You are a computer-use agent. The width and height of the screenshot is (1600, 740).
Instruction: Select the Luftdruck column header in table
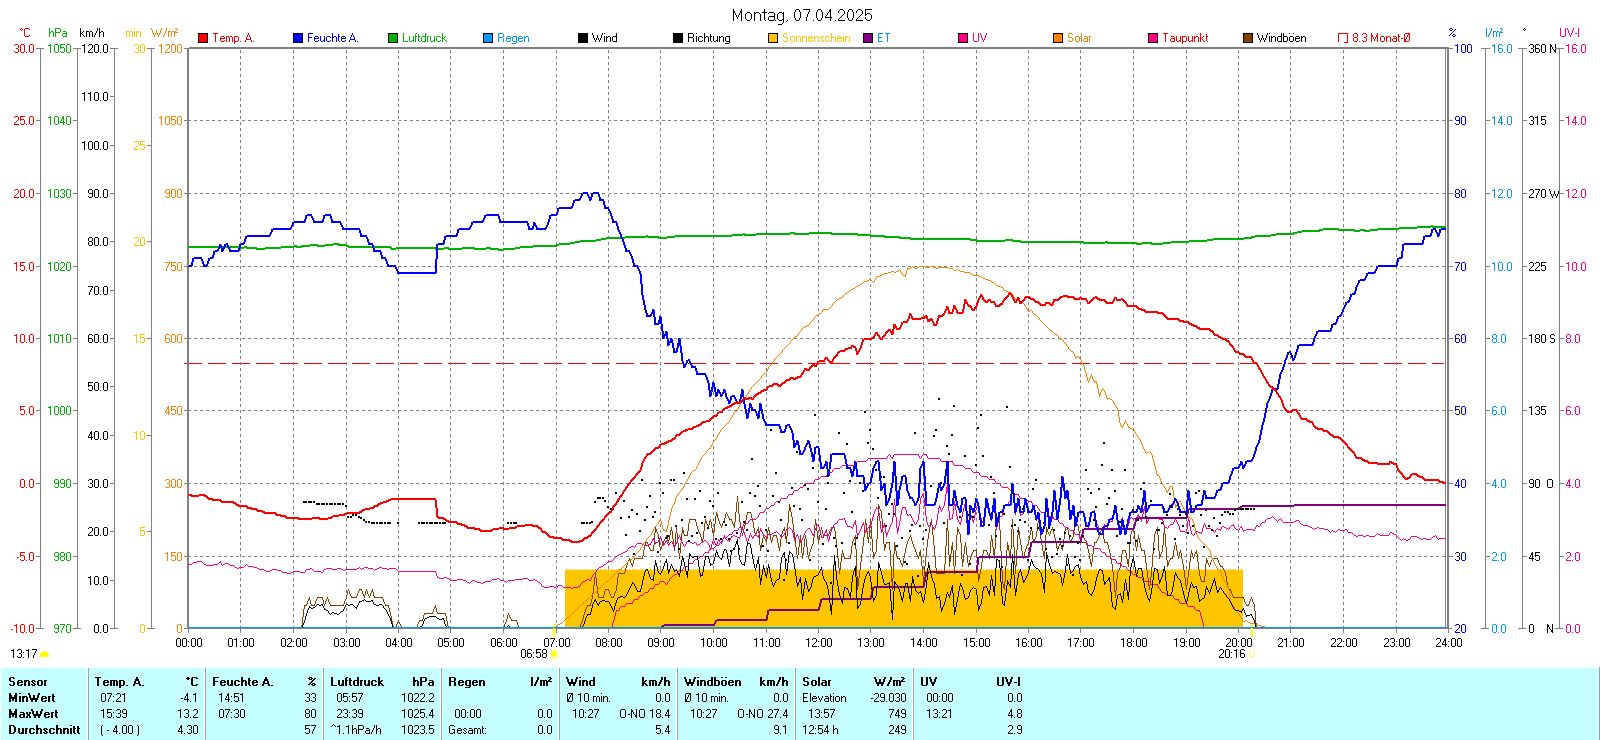[357, 682]
